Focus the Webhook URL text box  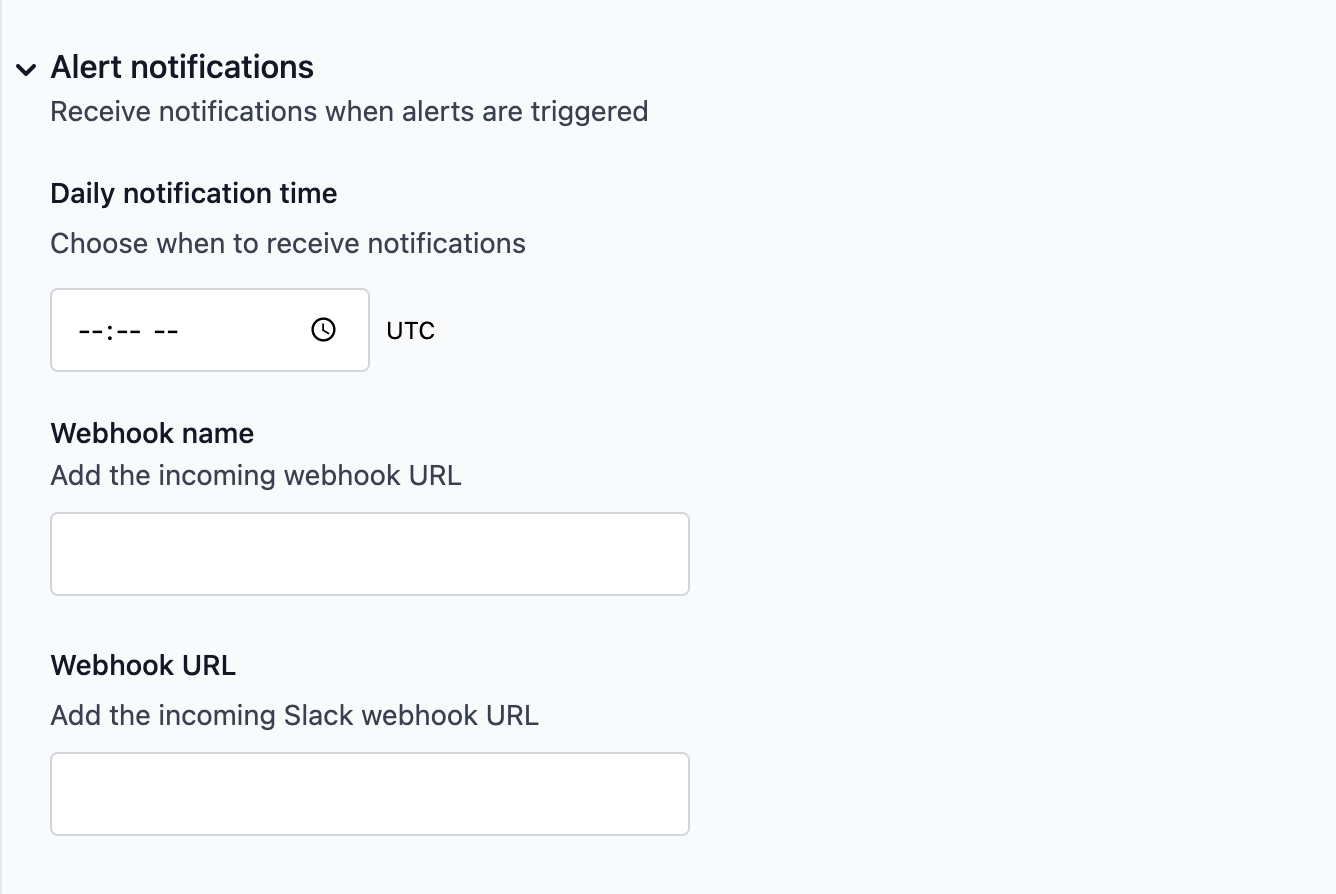[369, 794]
